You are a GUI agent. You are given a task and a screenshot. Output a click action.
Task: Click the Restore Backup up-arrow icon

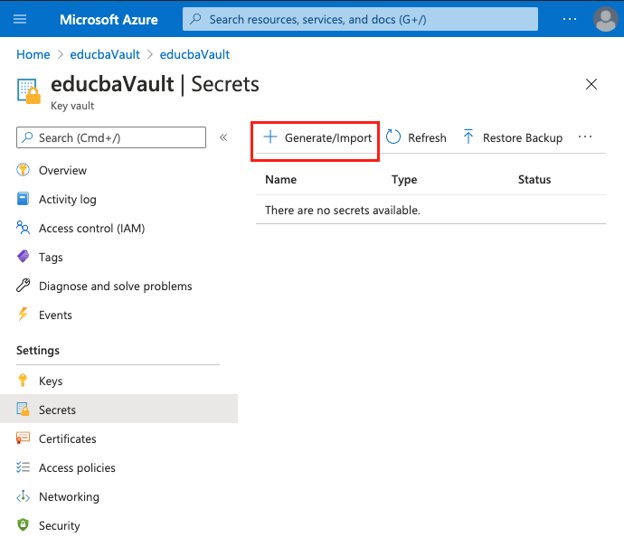pos(468,137)
